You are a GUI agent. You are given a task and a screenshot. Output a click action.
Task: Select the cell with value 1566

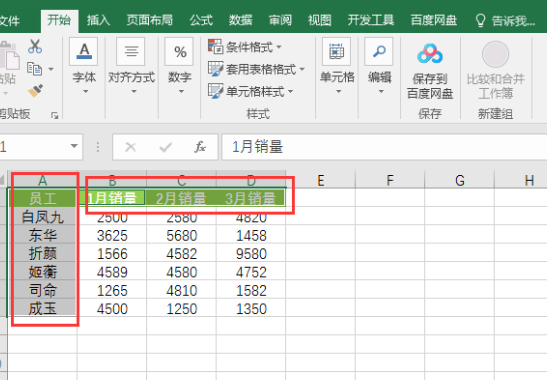pos(112,254)
